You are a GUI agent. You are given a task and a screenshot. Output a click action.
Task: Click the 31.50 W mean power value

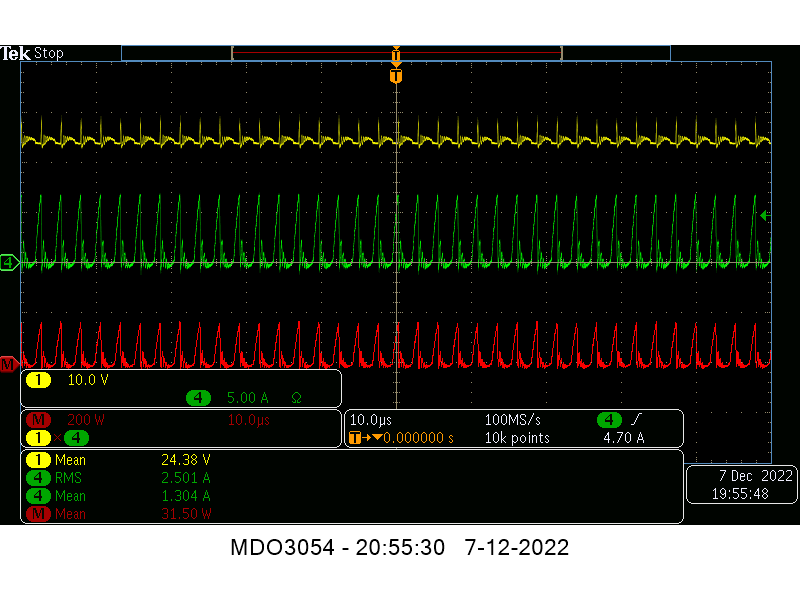[x=186, y=514]
